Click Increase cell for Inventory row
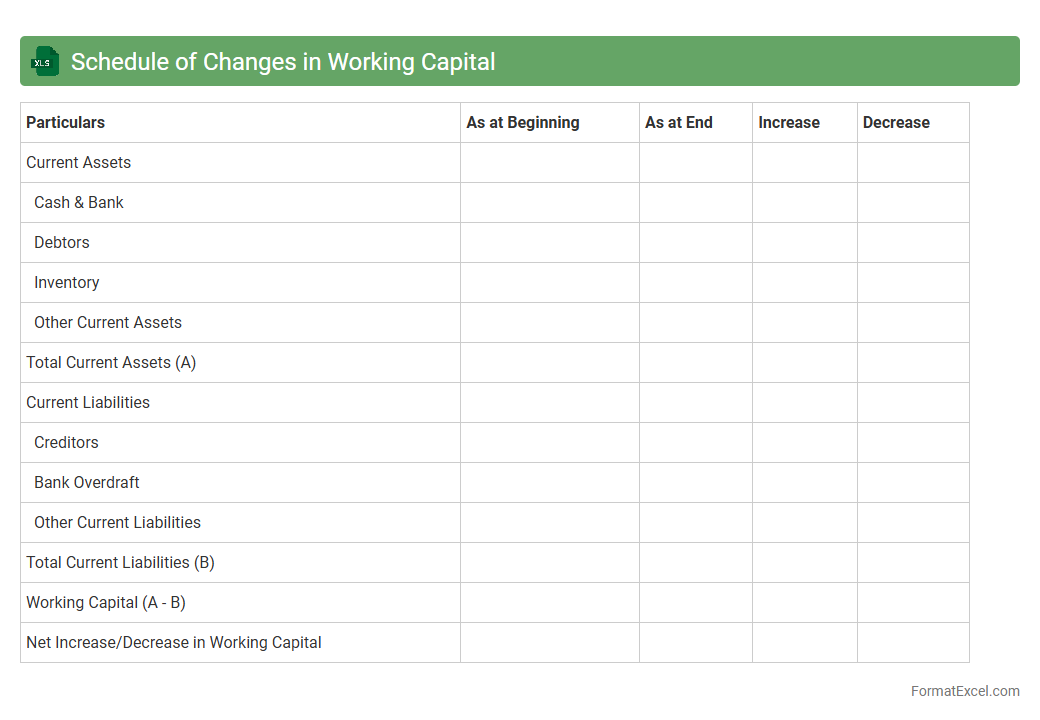 (804, 283)
